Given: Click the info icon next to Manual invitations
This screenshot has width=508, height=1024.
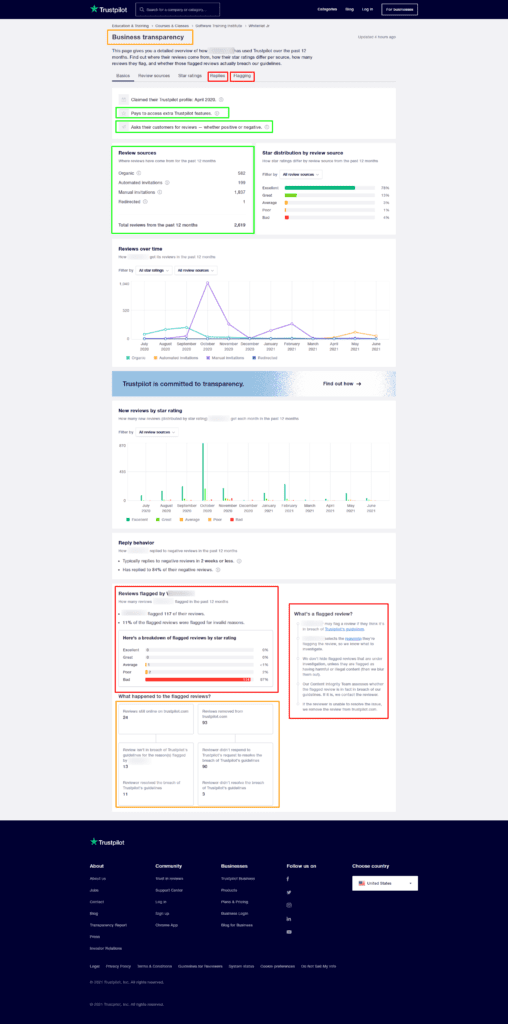Looking at the screenshot, I should [x=160, y=192].
